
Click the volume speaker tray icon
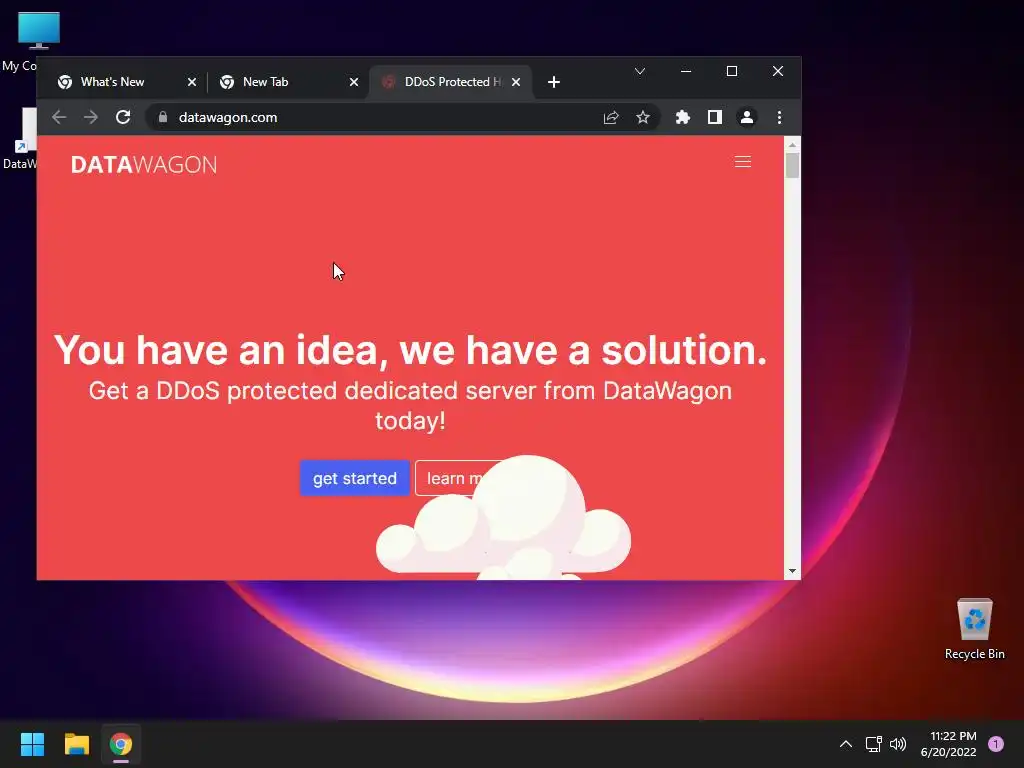click(898, 744)
